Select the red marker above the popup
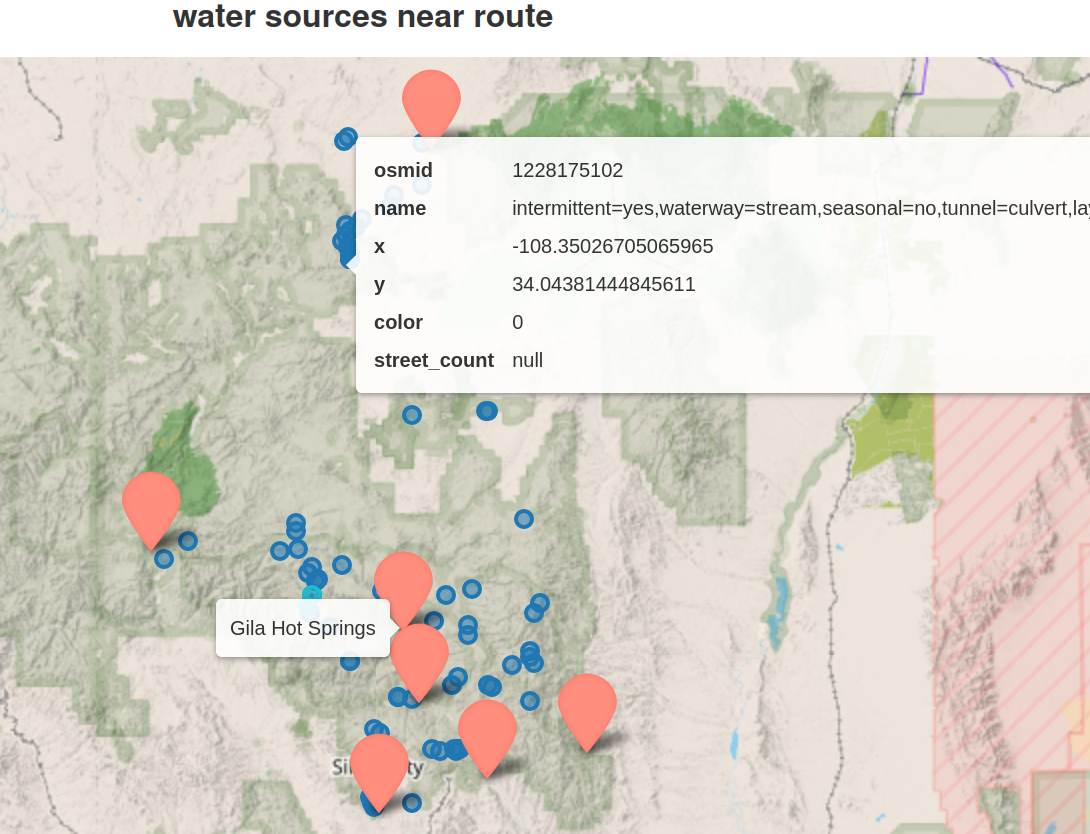 point(430,100)
